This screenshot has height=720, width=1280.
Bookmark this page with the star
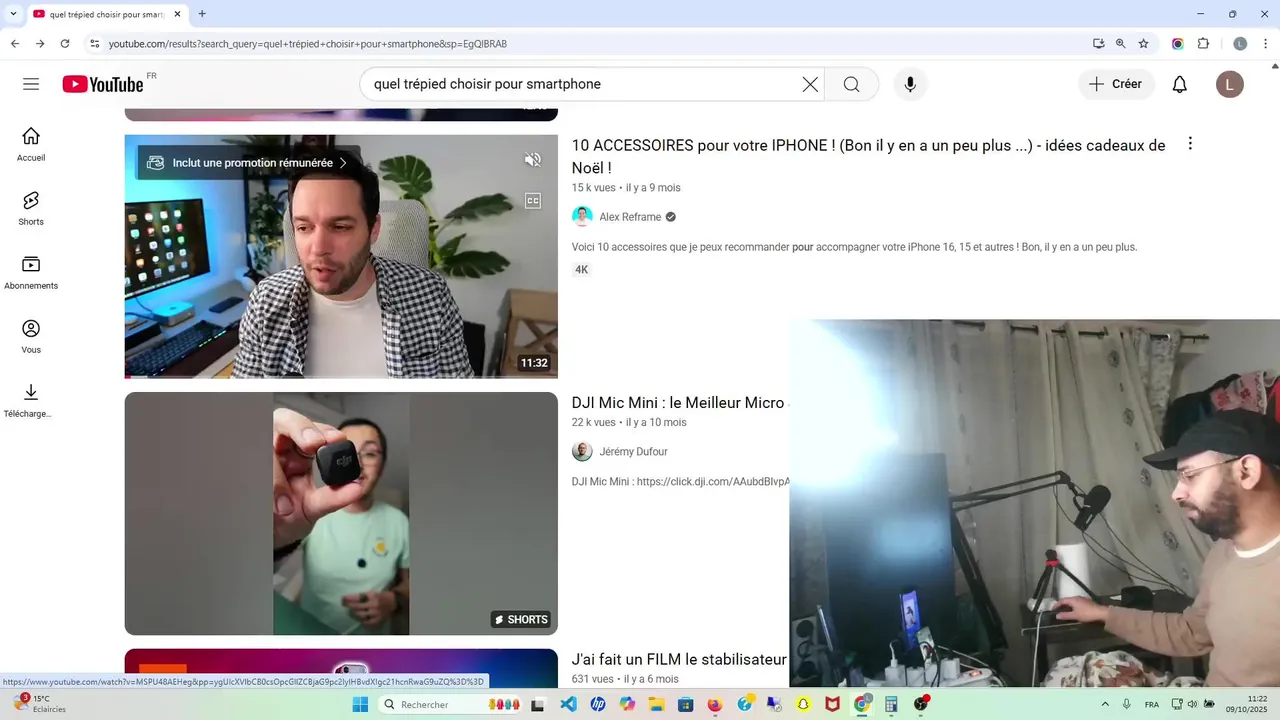pyautogui.click(x=1144, y=44)
